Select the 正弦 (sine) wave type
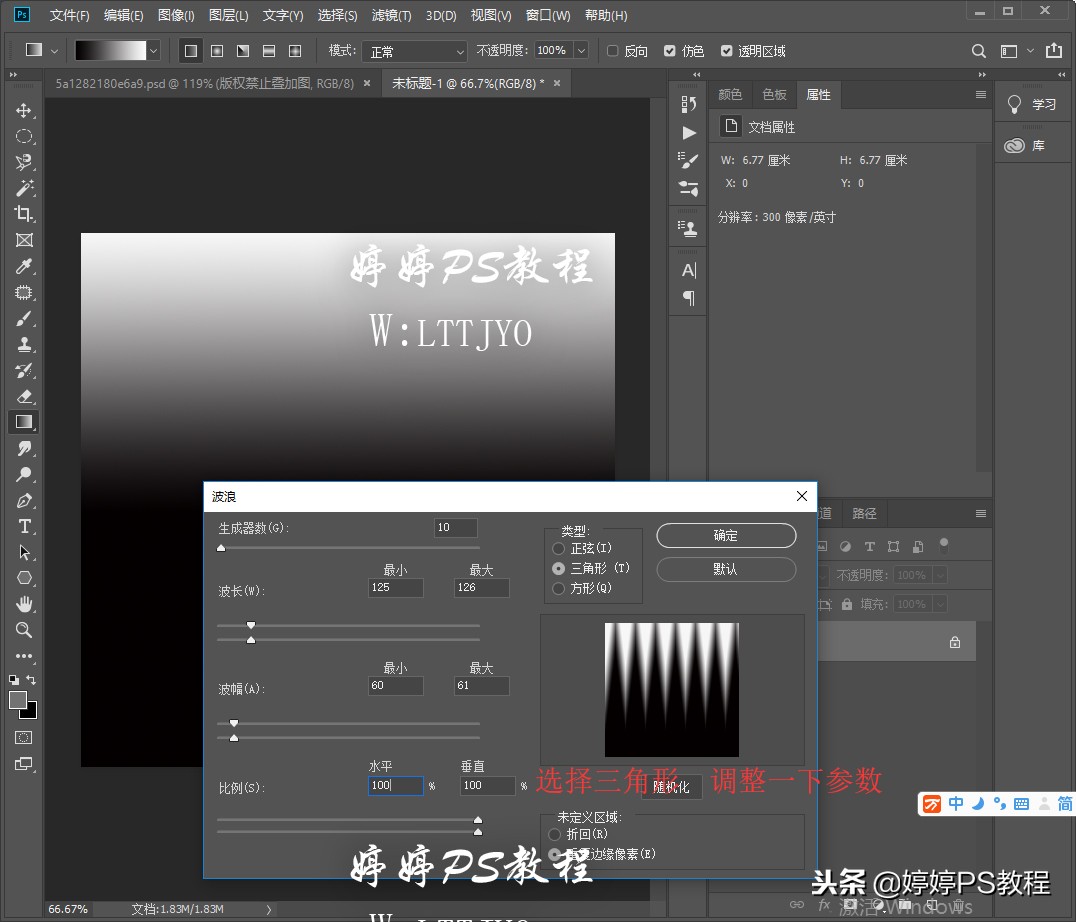1076x922 pixels. 559,549
